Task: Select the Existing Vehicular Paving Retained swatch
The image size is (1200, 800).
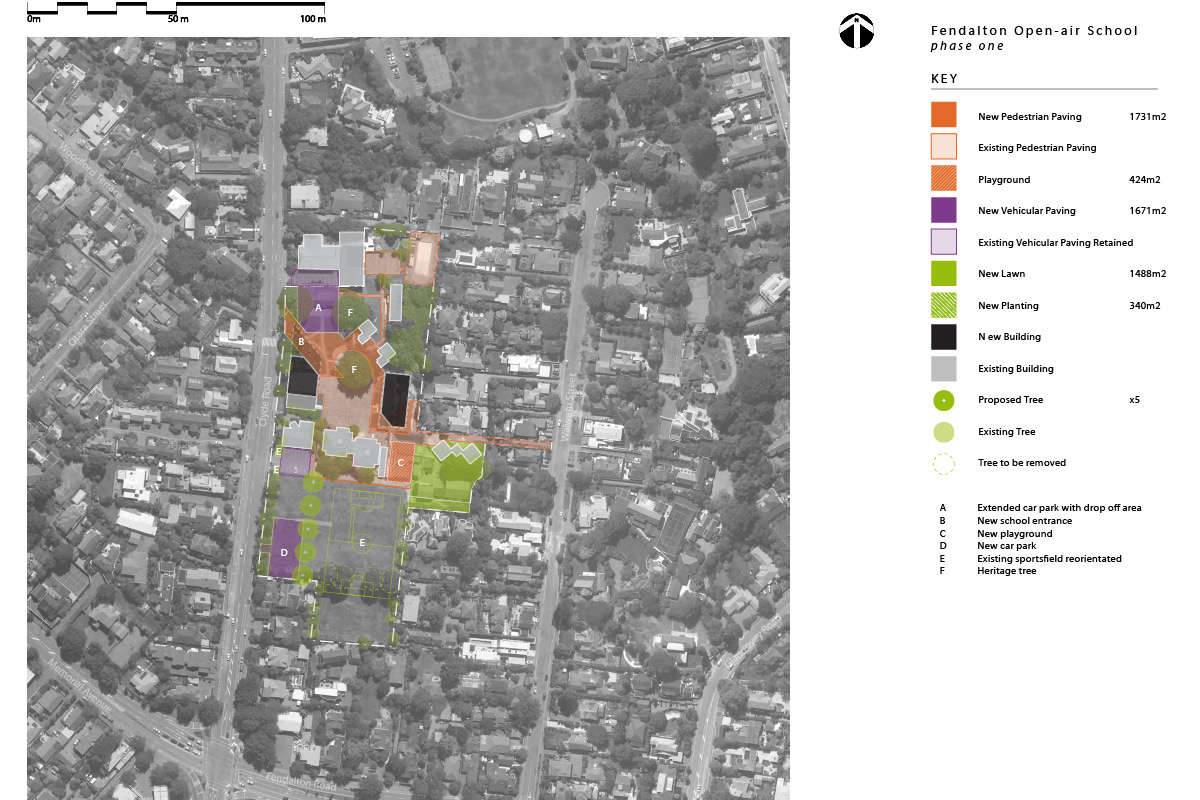Action: 943,242
